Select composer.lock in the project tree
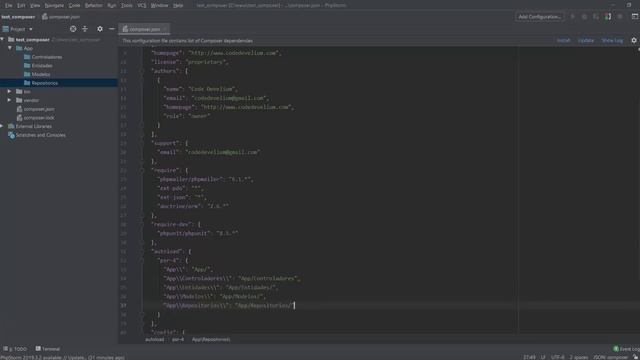The width and height of the screenshot is (640, 360). coord(39,118)
